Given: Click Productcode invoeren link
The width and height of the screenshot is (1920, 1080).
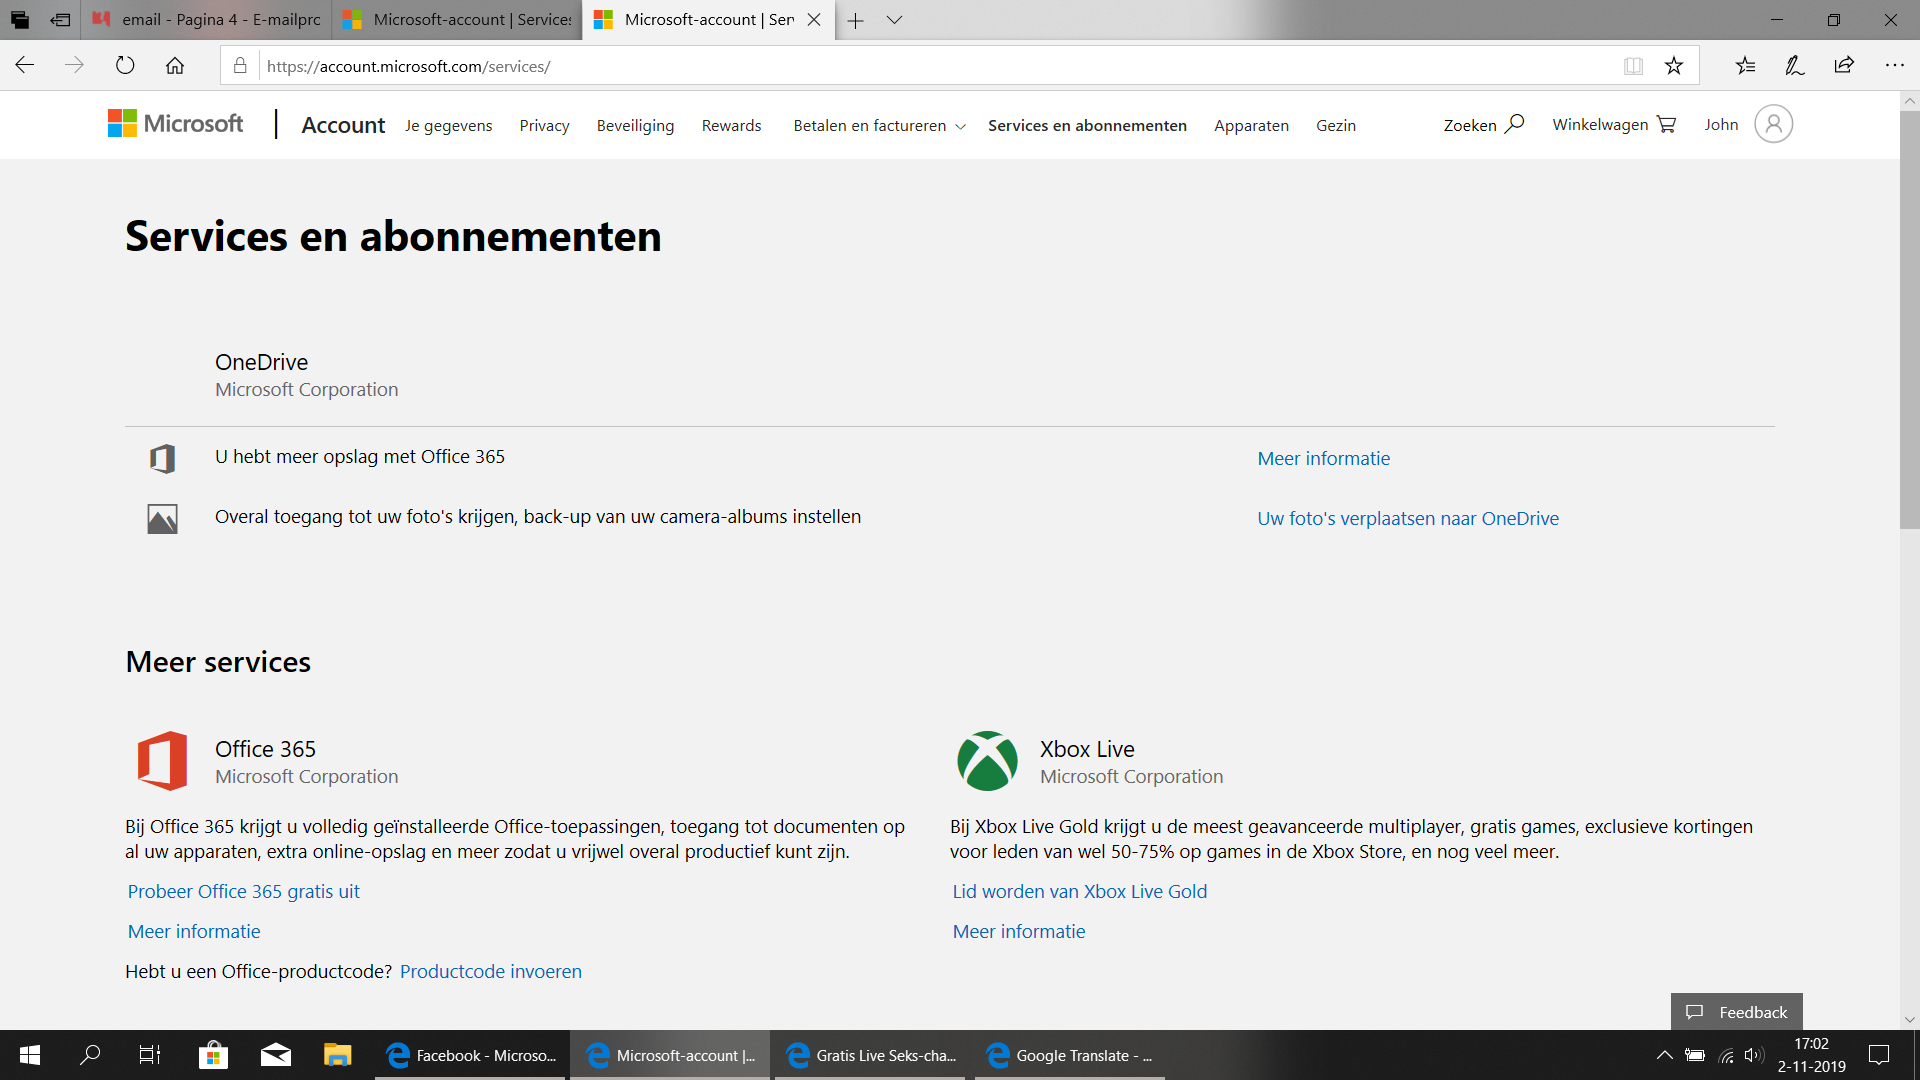Looking at the screenshot, I should [x=490, y=972].
